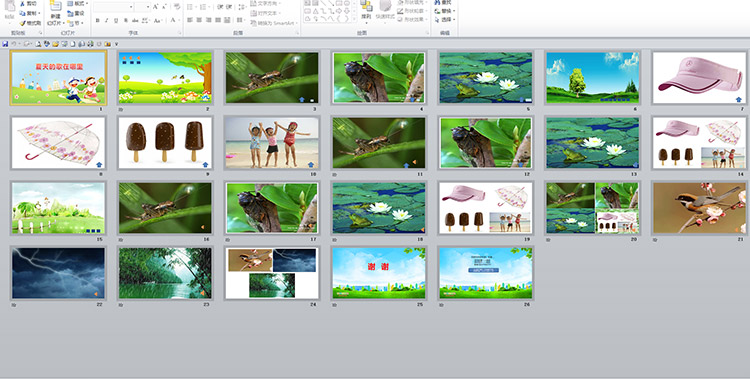Pick the line shape in gallery
Viewport: 750px width, 379px height.
click(x=323, y=3)
